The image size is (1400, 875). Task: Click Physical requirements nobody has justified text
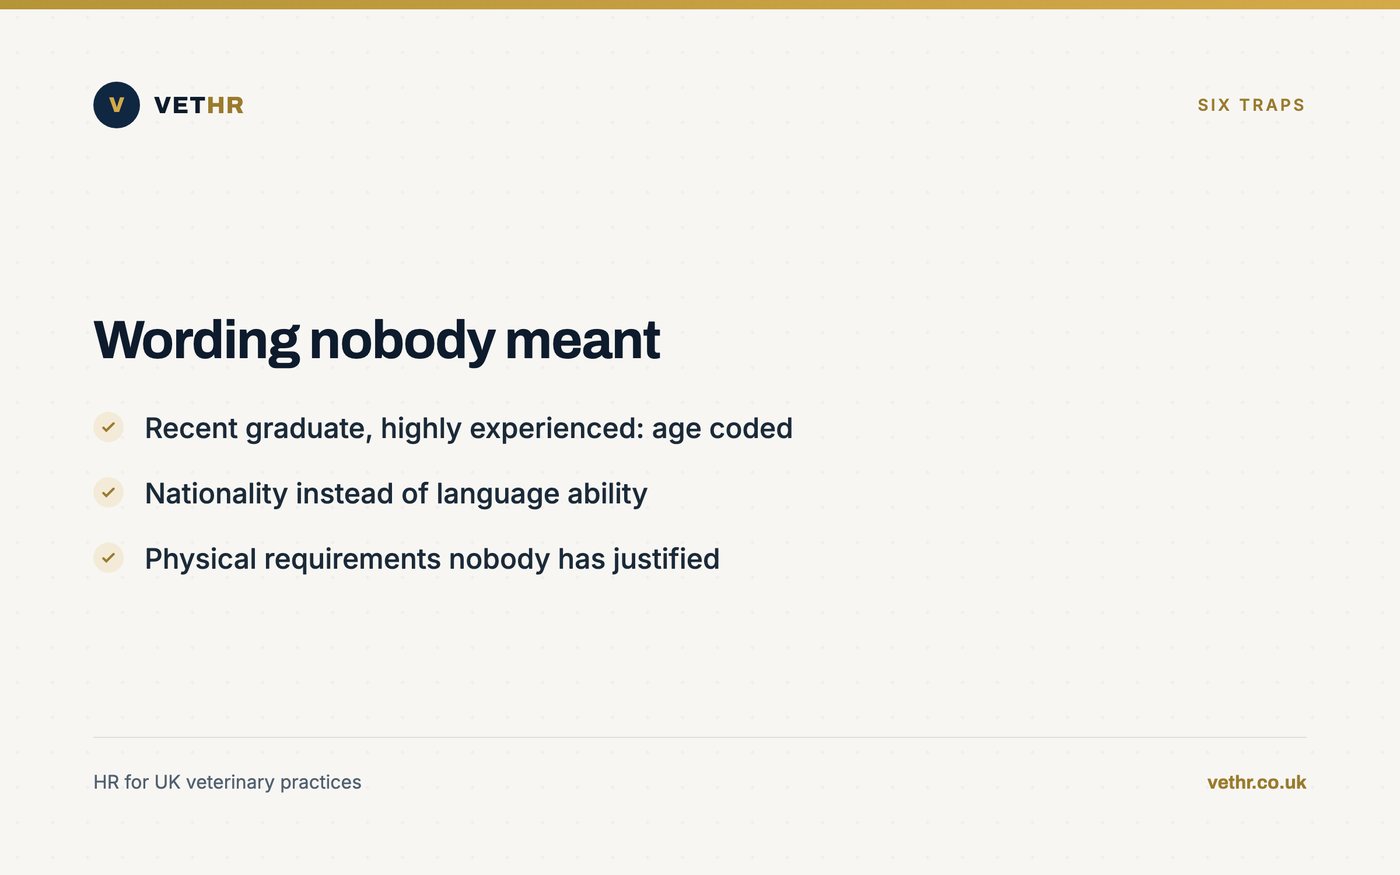point(432,559)
